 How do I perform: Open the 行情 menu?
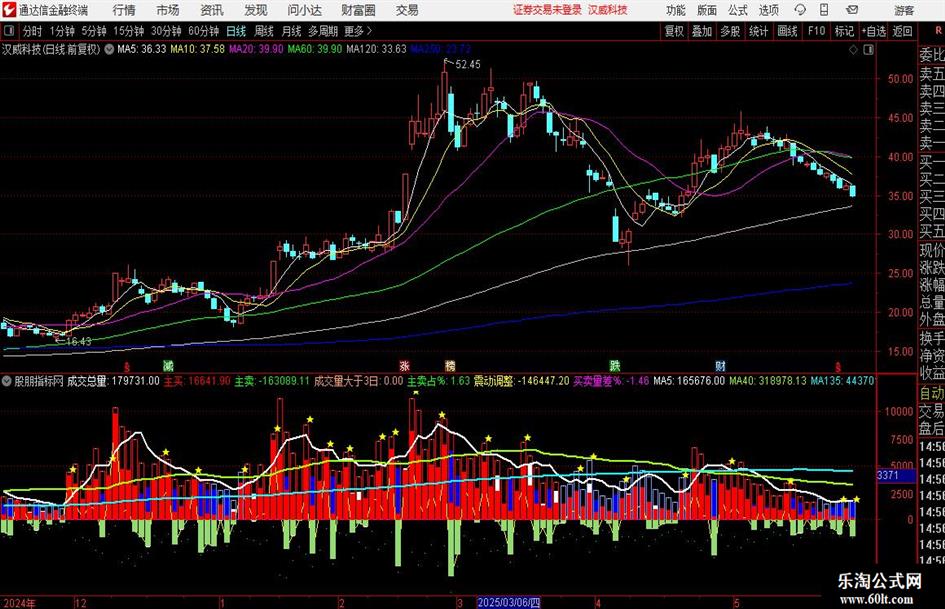tap(124, 10)
